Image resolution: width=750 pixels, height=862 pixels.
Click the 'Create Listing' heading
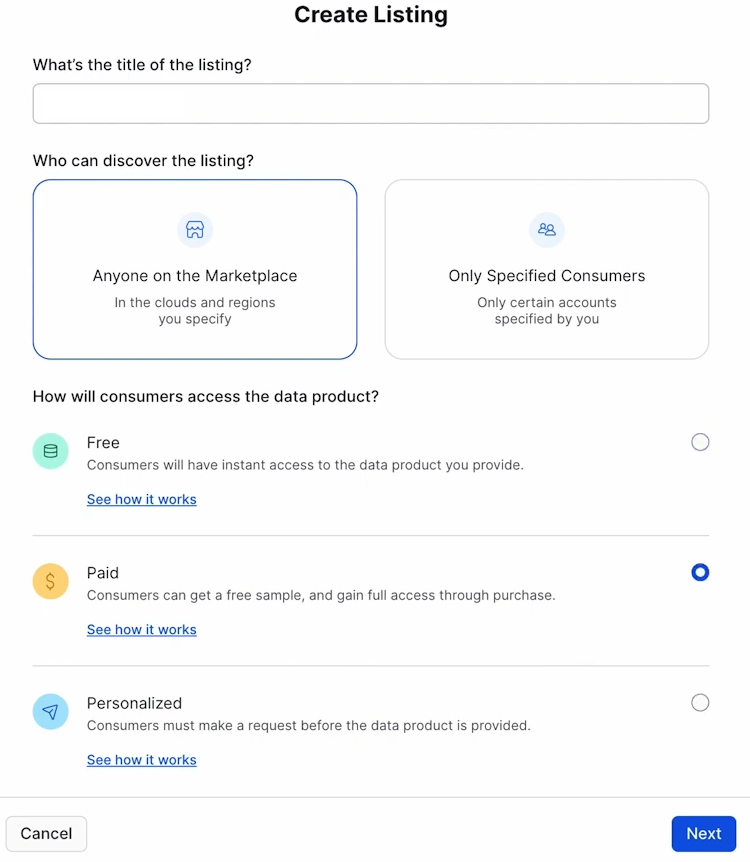click(370, 15)
